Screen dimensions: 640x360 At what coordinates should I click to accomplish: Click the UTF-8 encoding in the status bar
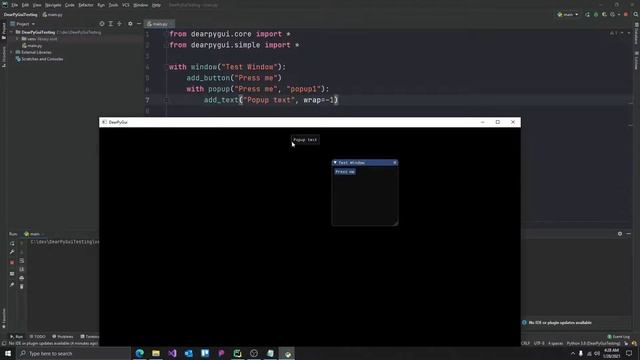(x=539, y=344)
